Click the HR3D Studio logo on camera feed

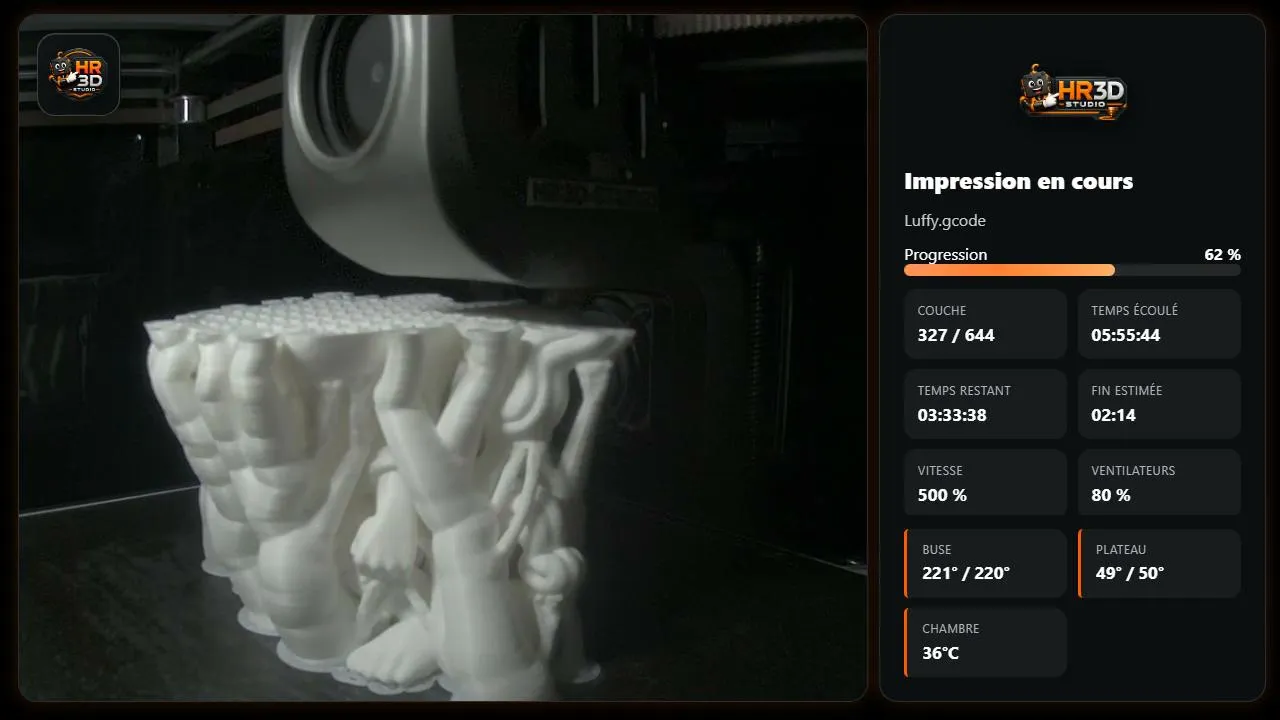click(x=78, y=75)
